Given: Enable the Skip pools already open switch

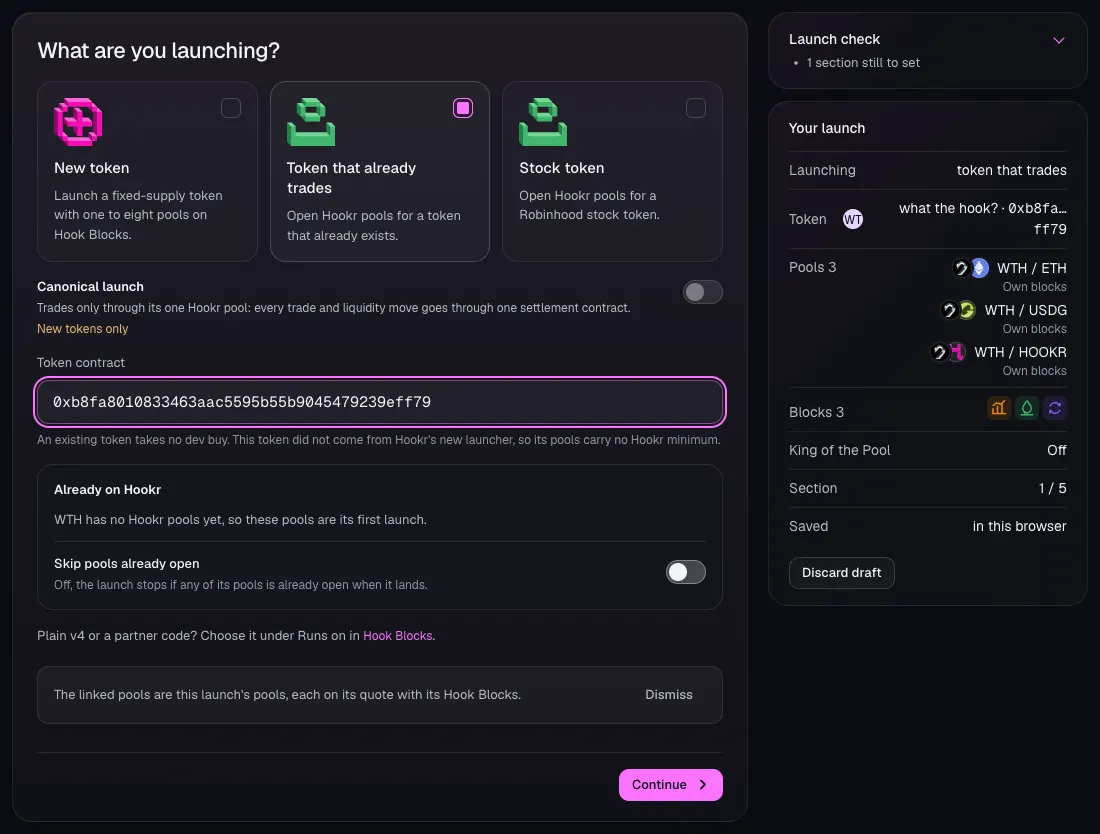Looking at the screenshot, I should click(x=686, y=572).
